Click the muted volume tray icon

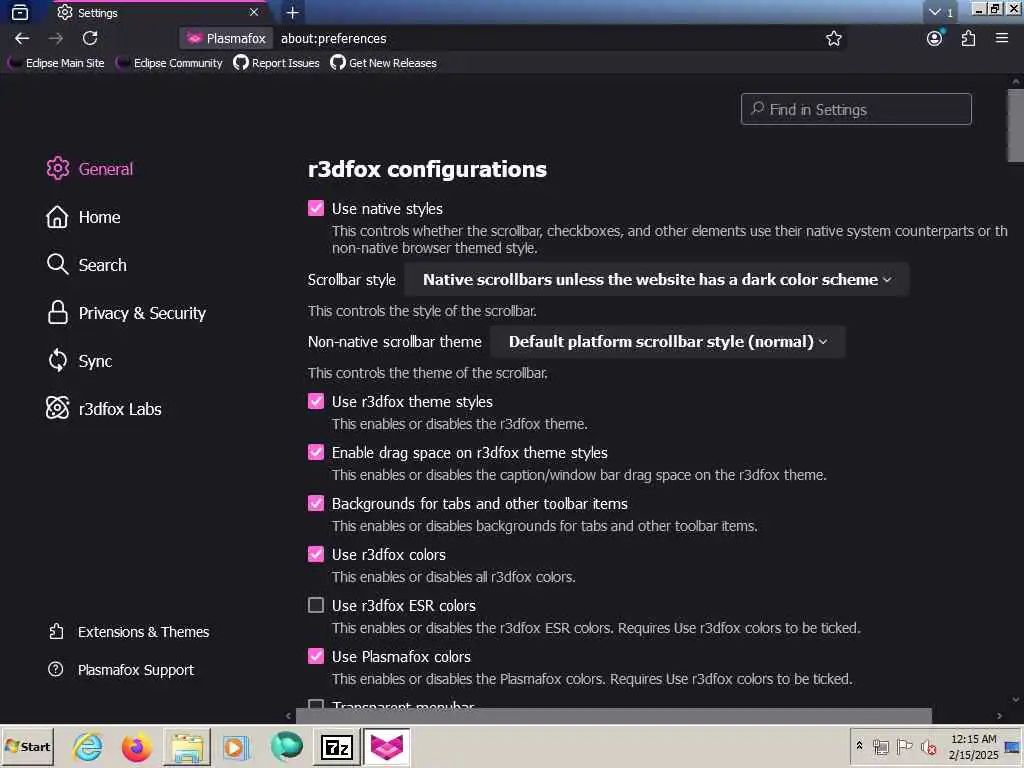coord(928,746)
